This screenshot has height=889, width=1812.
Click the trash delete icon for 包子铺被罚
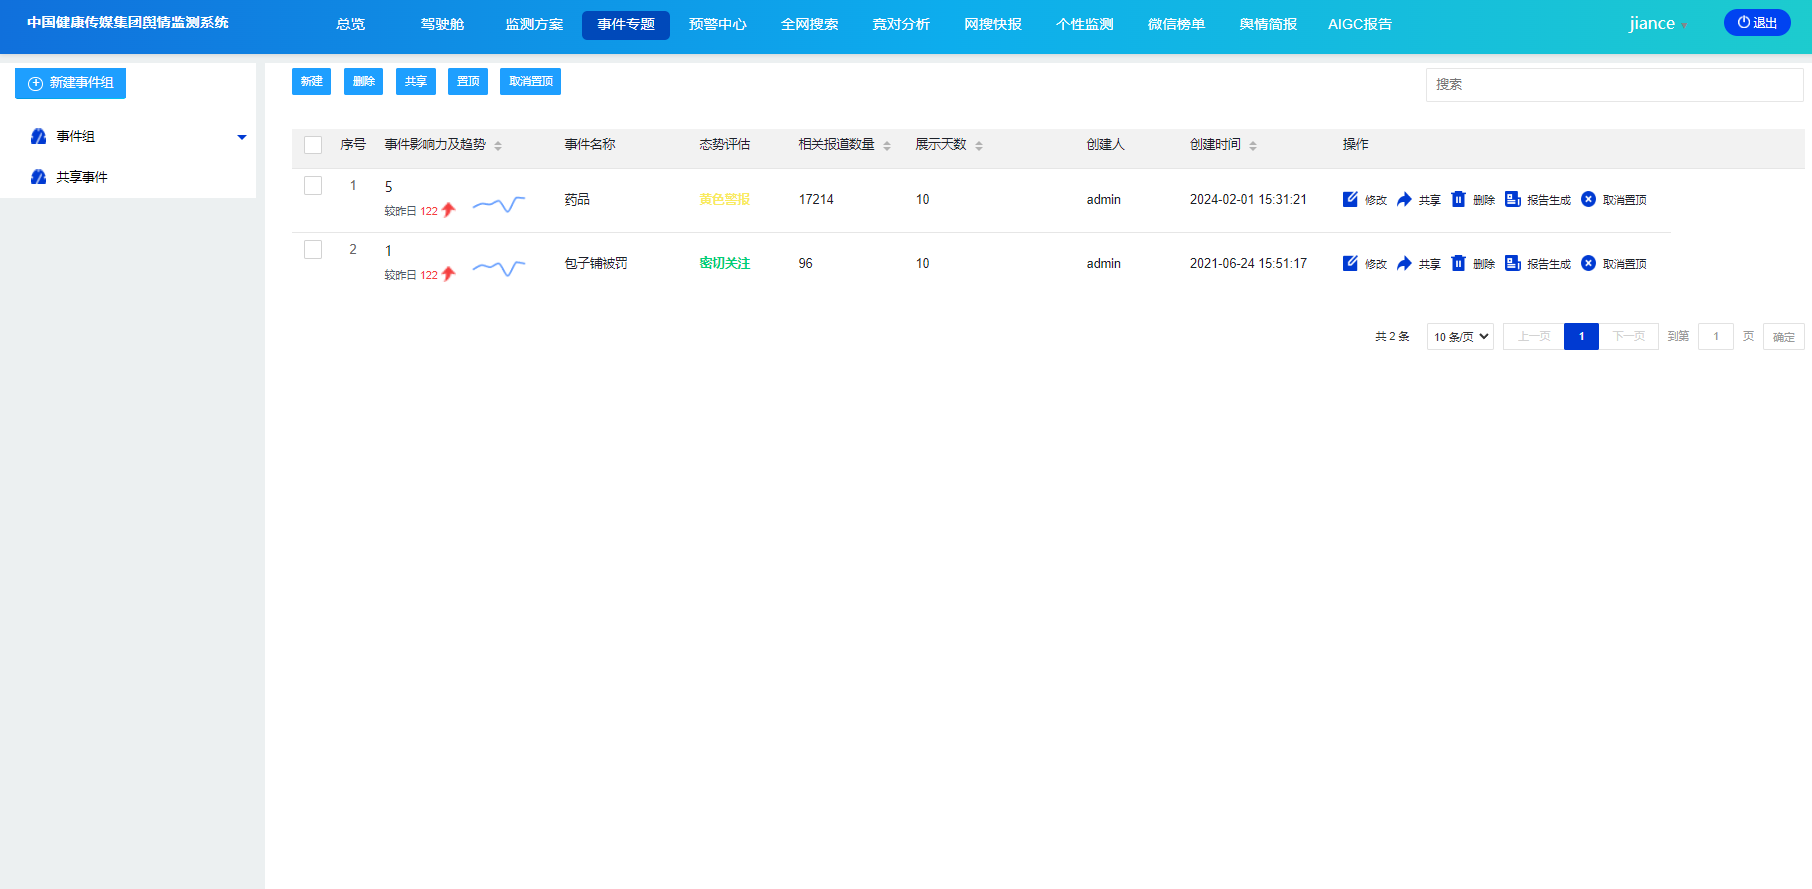click(x=1458, y=263)
